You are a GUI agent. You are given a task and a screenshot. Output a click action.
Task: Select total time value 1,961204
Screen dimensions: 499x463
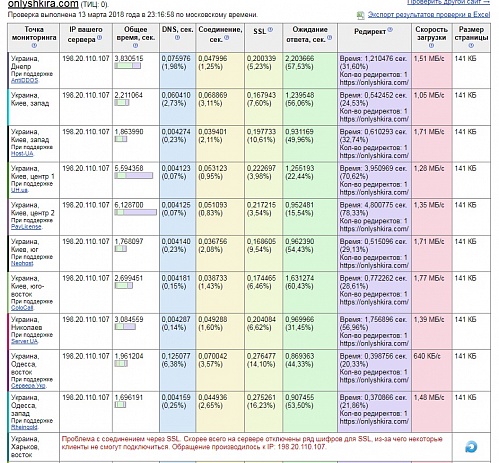129,356
